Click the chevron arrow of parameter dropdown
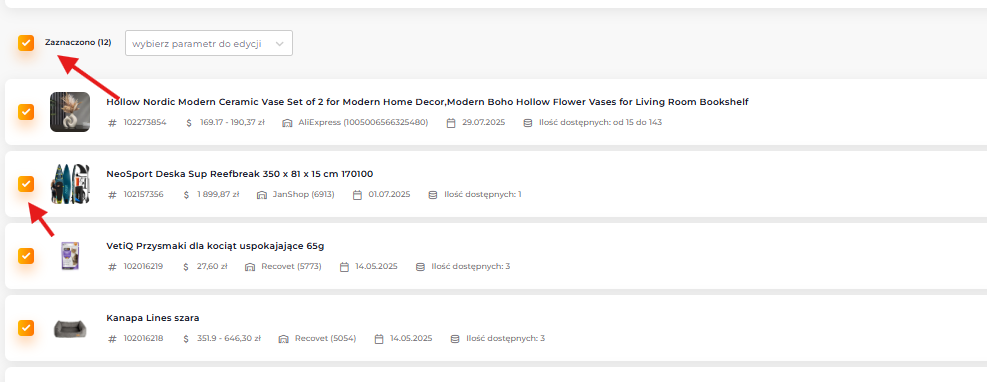The width and height of the screenshot is (987, 382). [x=280, y=43]
